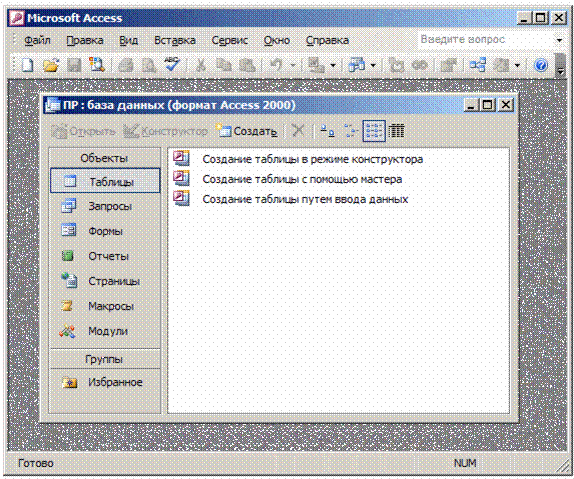Click the Открыть button in database window
Viewport: 574px width, 479px height.
point(83,131)
